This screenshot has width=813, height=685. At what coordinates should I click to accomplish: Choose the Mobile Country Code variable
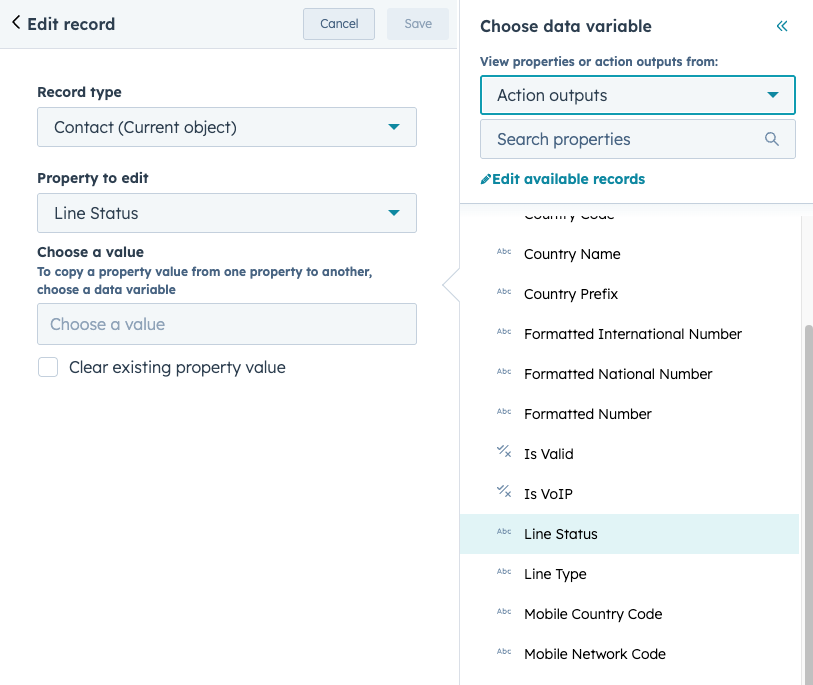tap(593, 614)
